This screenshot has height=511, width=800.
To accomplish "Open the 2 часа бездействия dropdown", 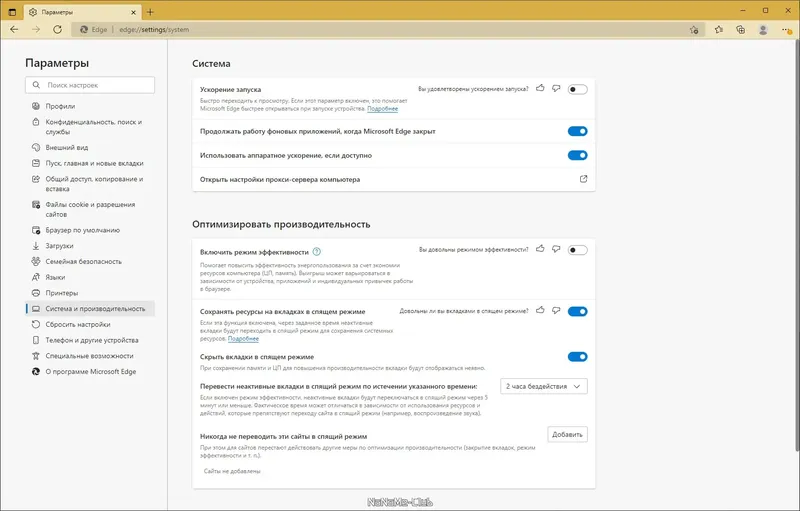I will coord(543,386).
